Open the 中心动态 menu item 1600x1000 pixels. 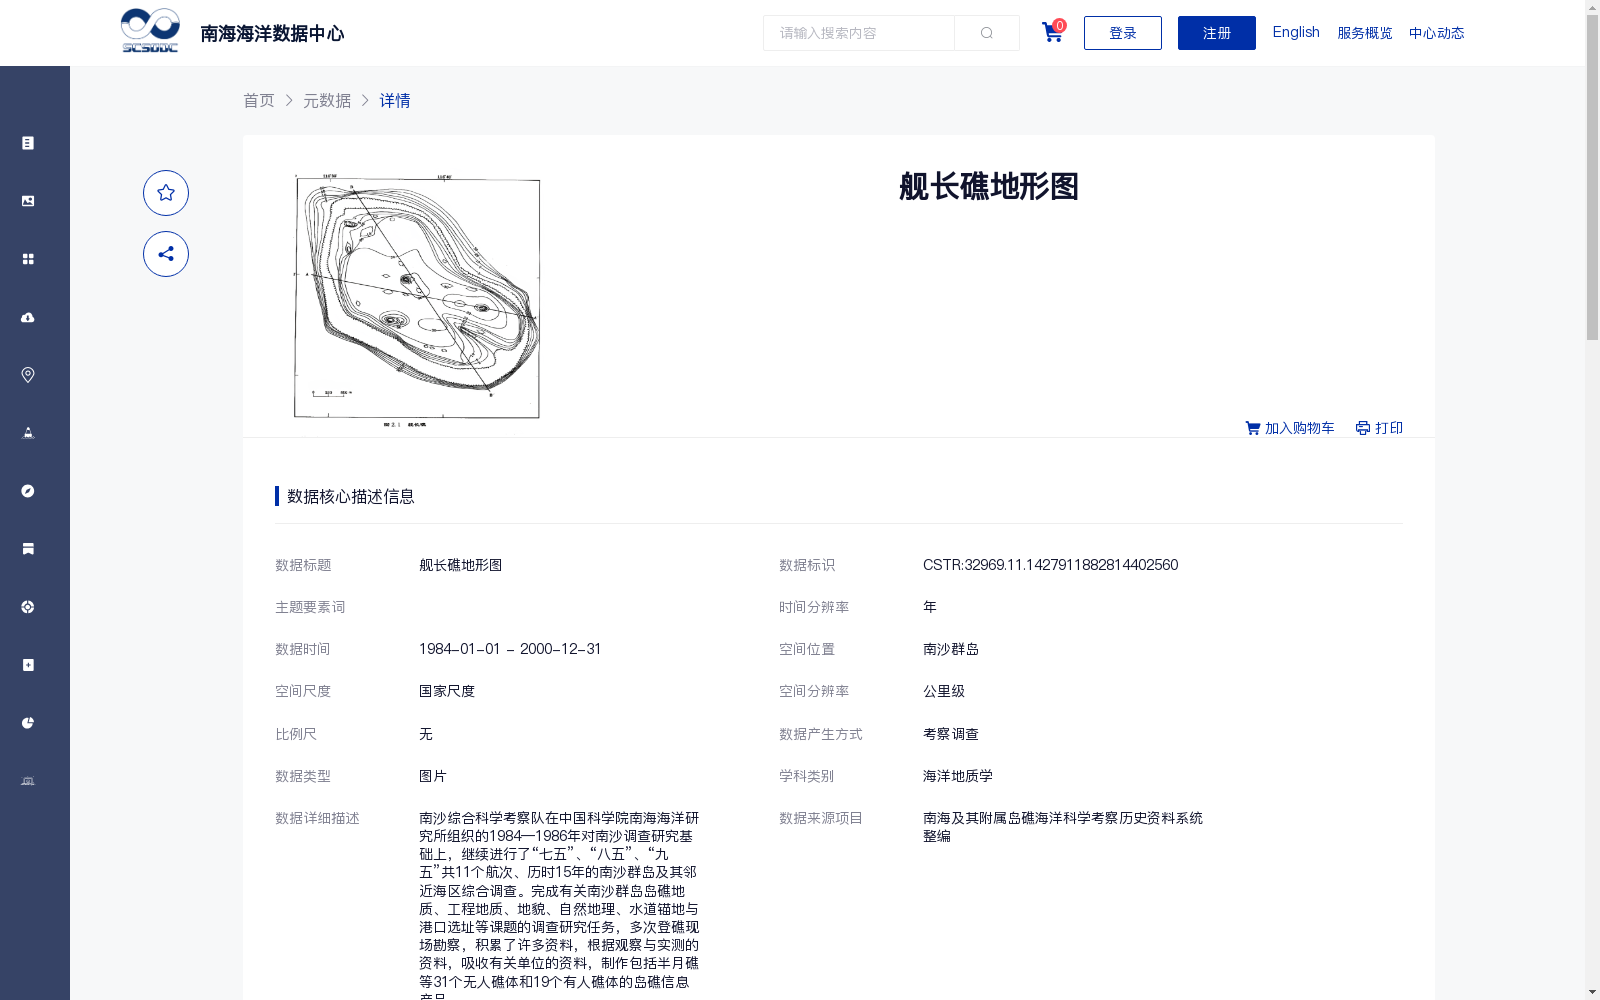[1437, 33]
